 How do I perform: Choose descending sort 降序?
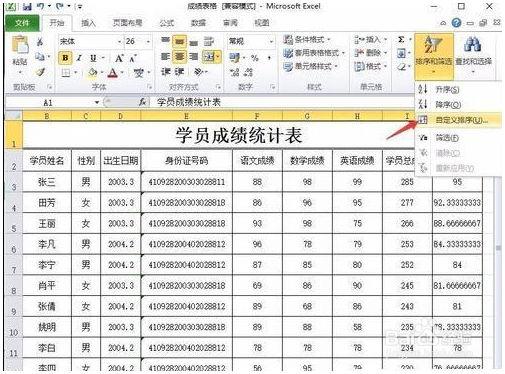[x=458, y=105]
